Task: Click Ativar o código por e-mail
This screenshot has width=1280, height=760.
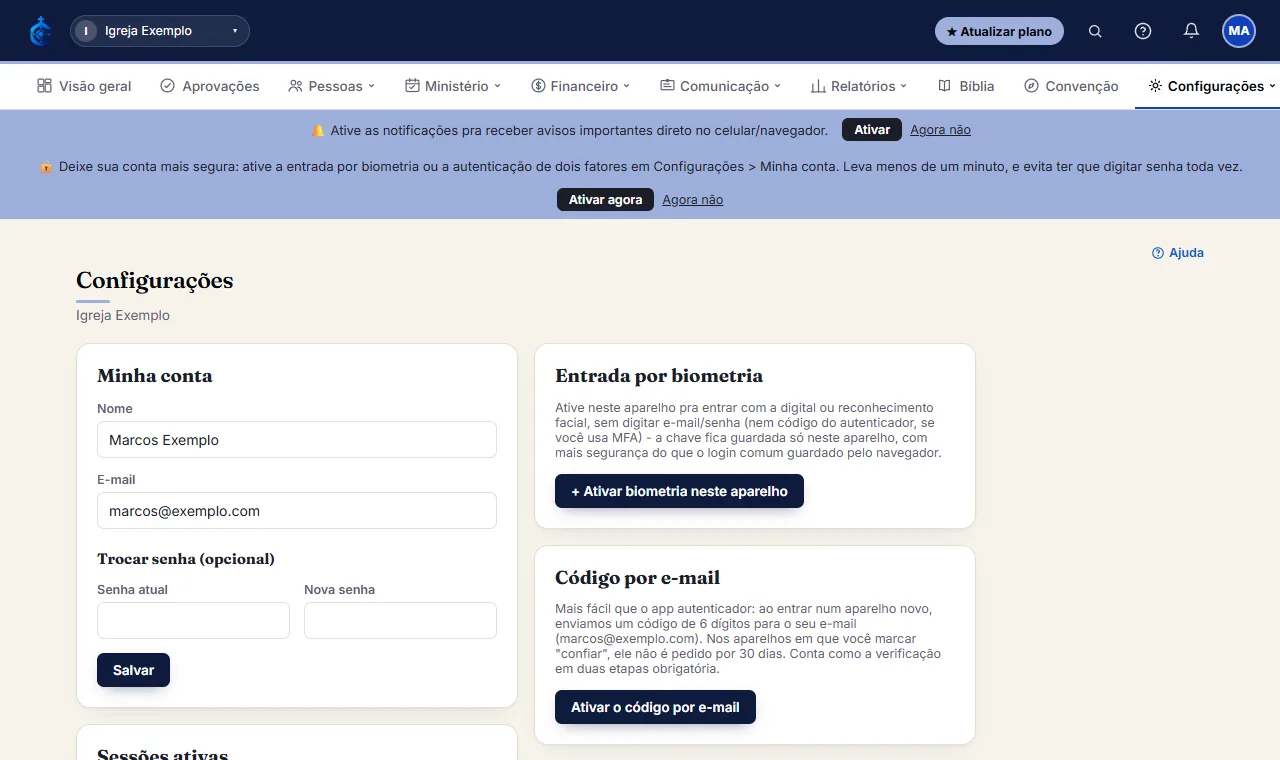Action: coord(655,707)
